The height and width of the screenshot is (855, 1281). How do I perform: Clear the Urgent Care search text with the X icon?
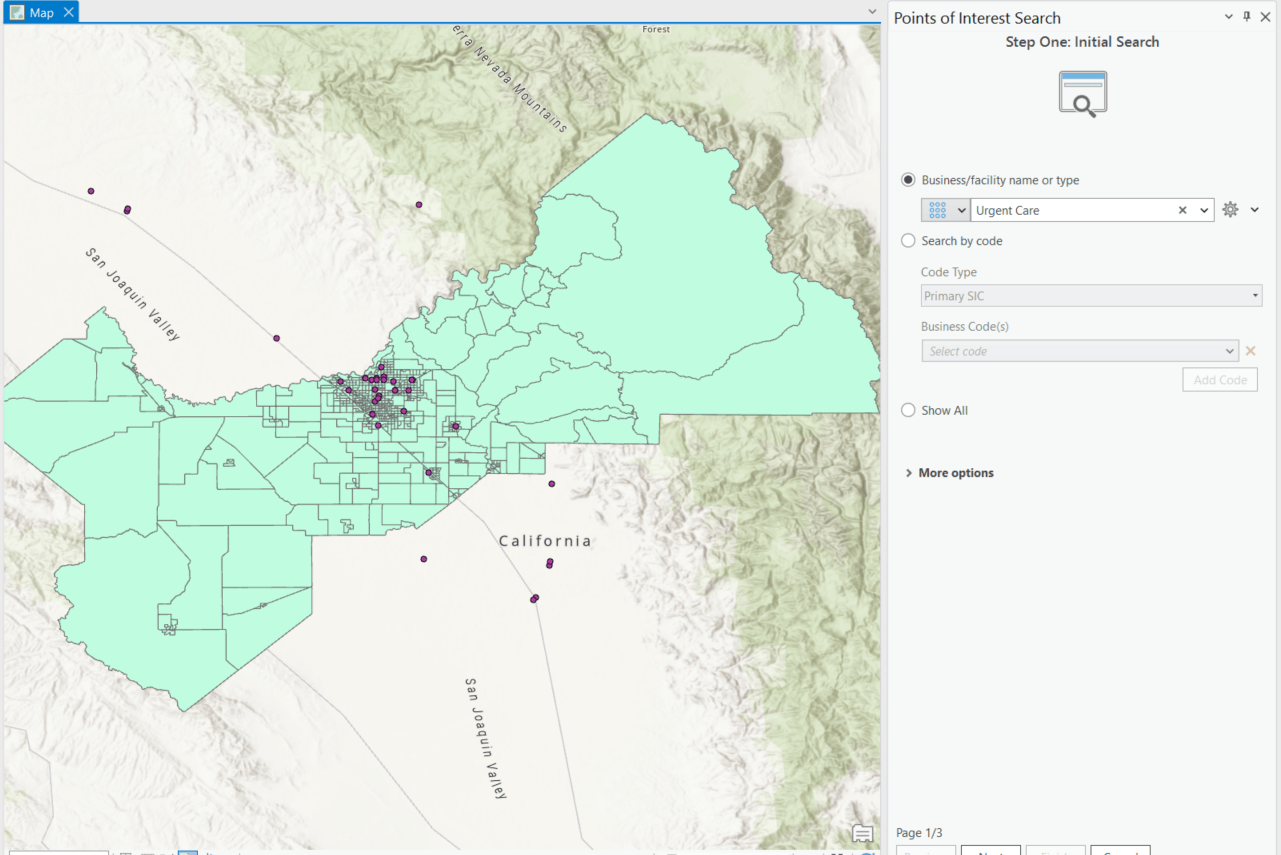[1182, 210]
